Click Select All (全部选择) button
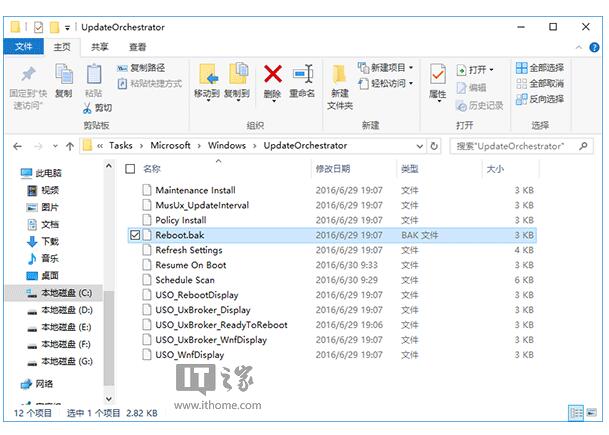 pos(540,68)
